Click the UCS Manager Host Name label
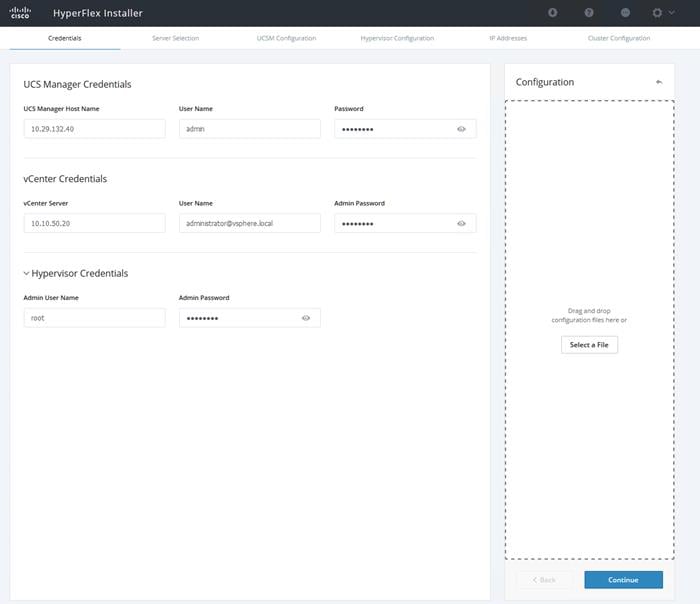The width and height of the screenshot is (700, 604). tap(61, 108)
